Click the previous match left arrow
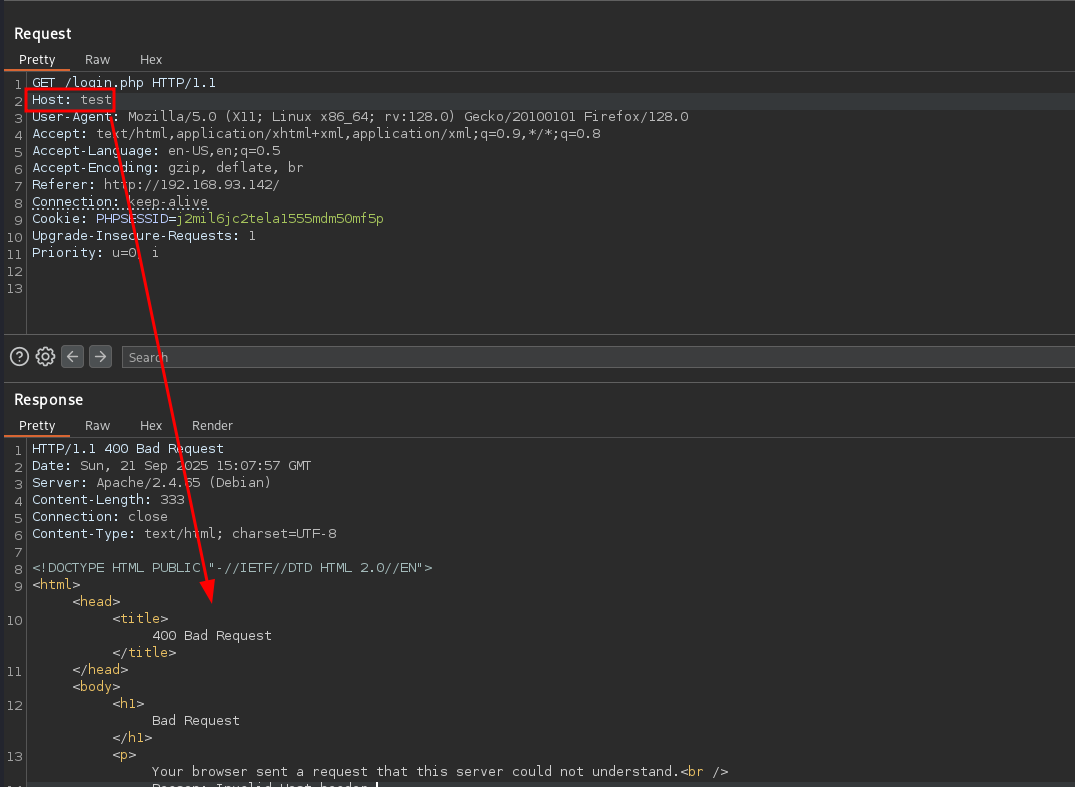Image resolution: width=1075 pixels, height=787 pixels. tap(72, 357)
